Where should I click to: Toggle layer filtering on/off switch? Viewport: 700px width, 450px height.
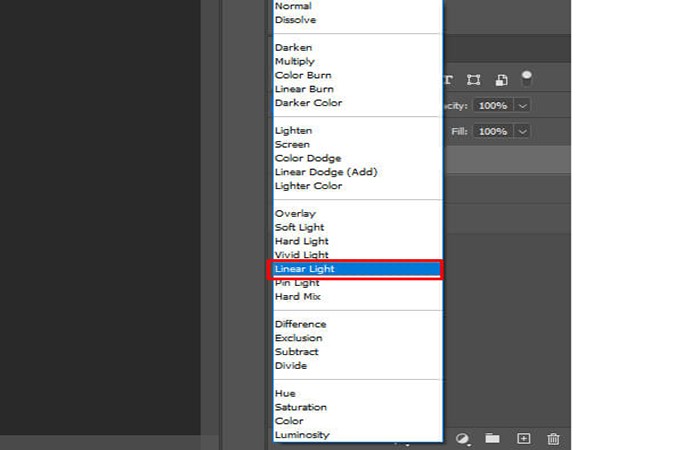click(527, 79)
